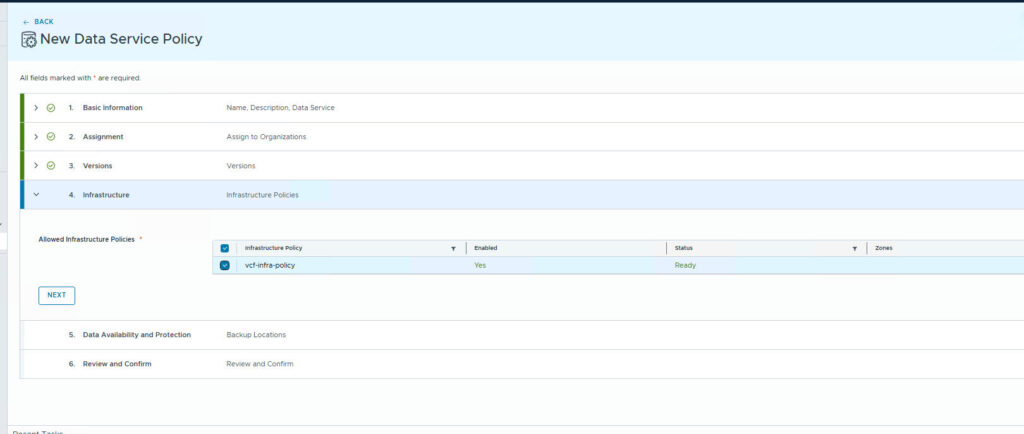Expand the Basic Information step
The height and width of the screenshot is (434, 1024).
[36, 107]
